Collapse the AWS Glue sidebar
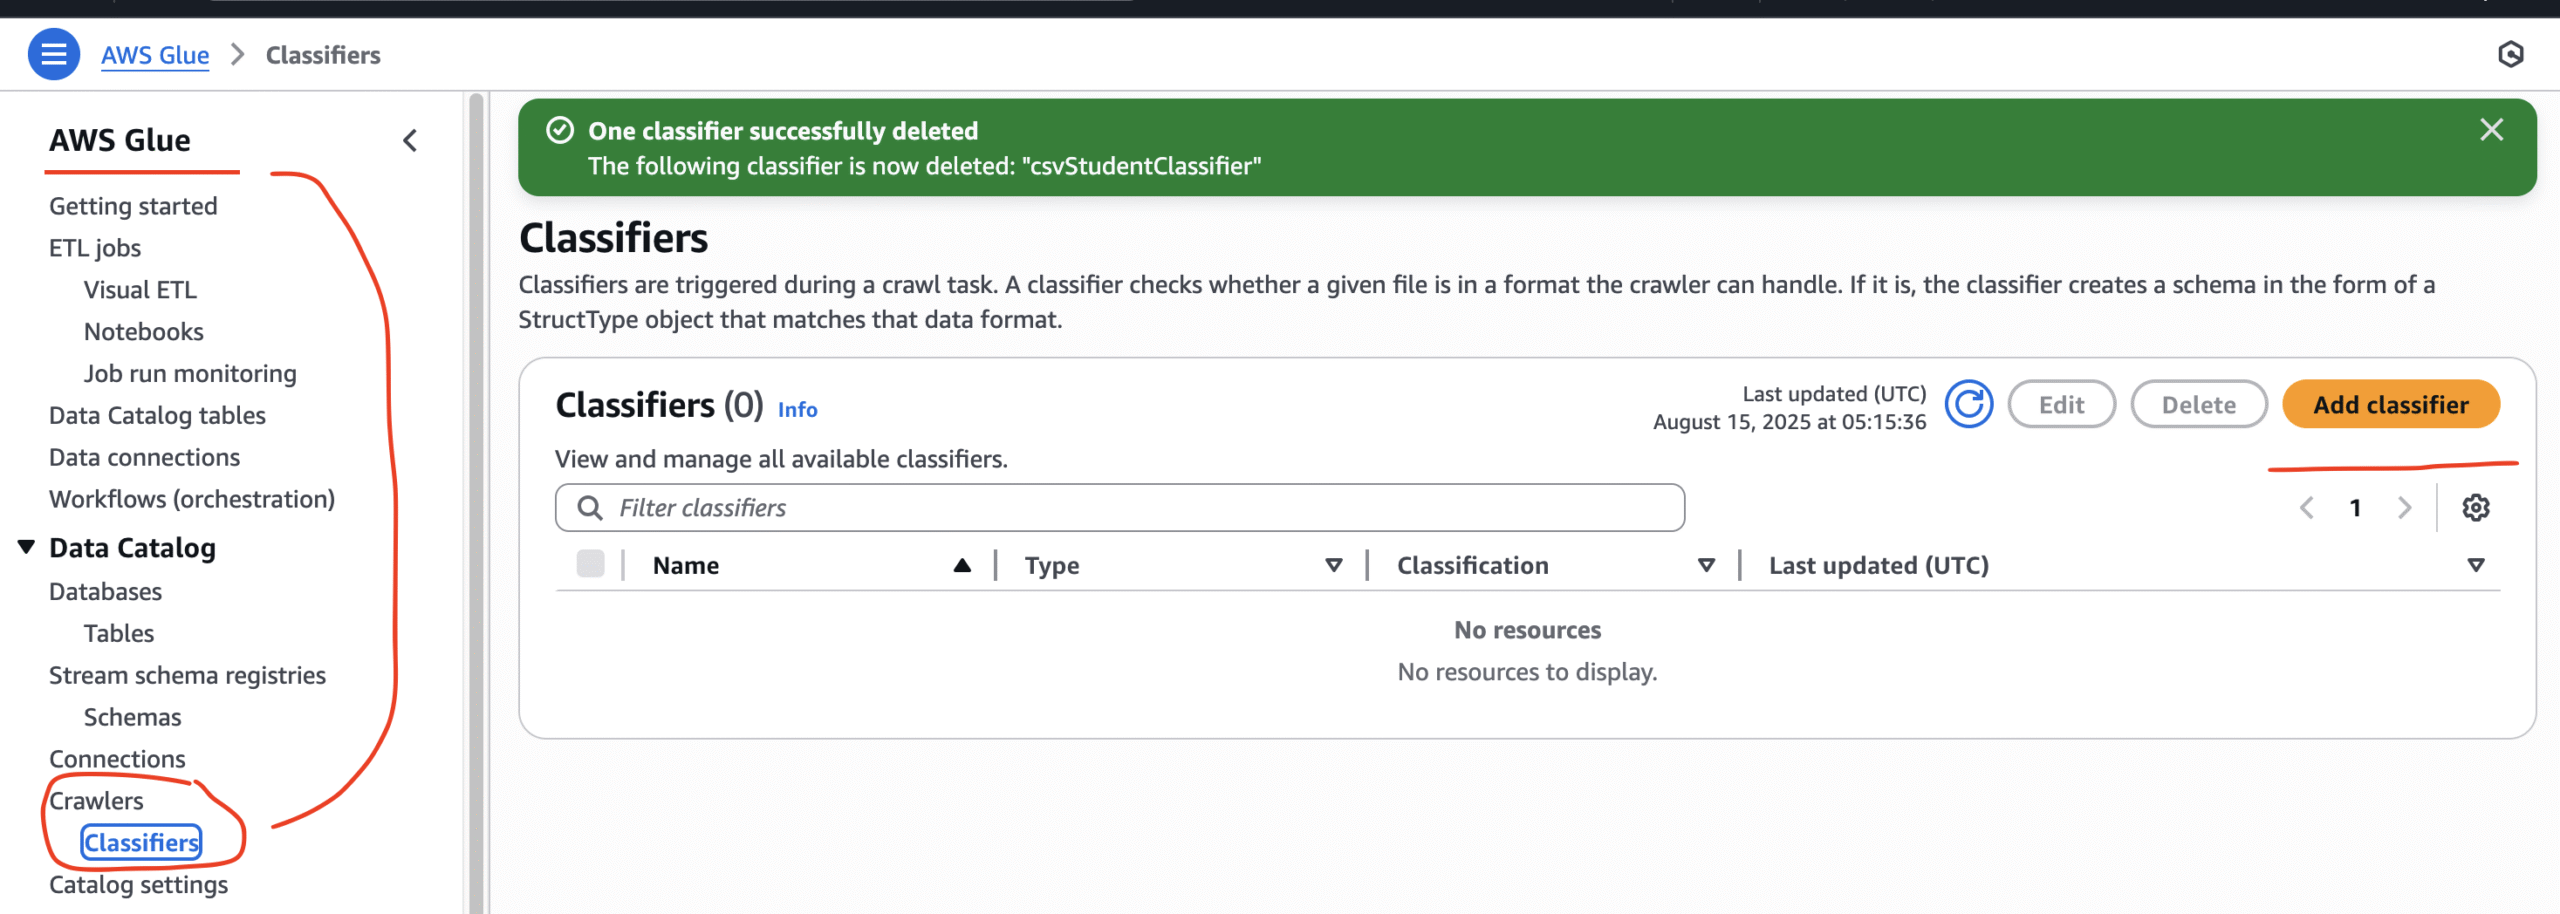Viewport: 2560px width, 914px height. click(x=409, y=140)
